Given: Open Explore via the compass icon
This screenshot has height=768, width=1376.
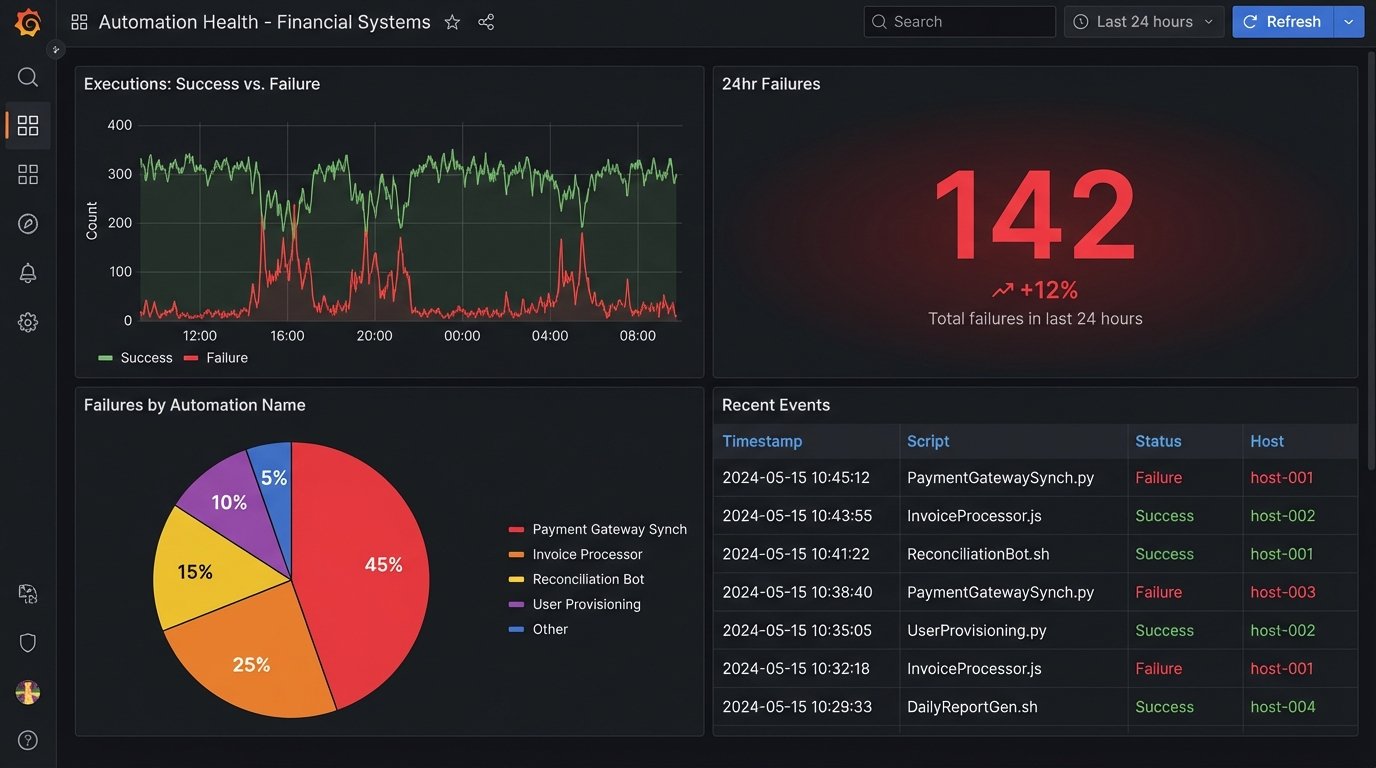Looking at the screenshot, I should 27,223.
